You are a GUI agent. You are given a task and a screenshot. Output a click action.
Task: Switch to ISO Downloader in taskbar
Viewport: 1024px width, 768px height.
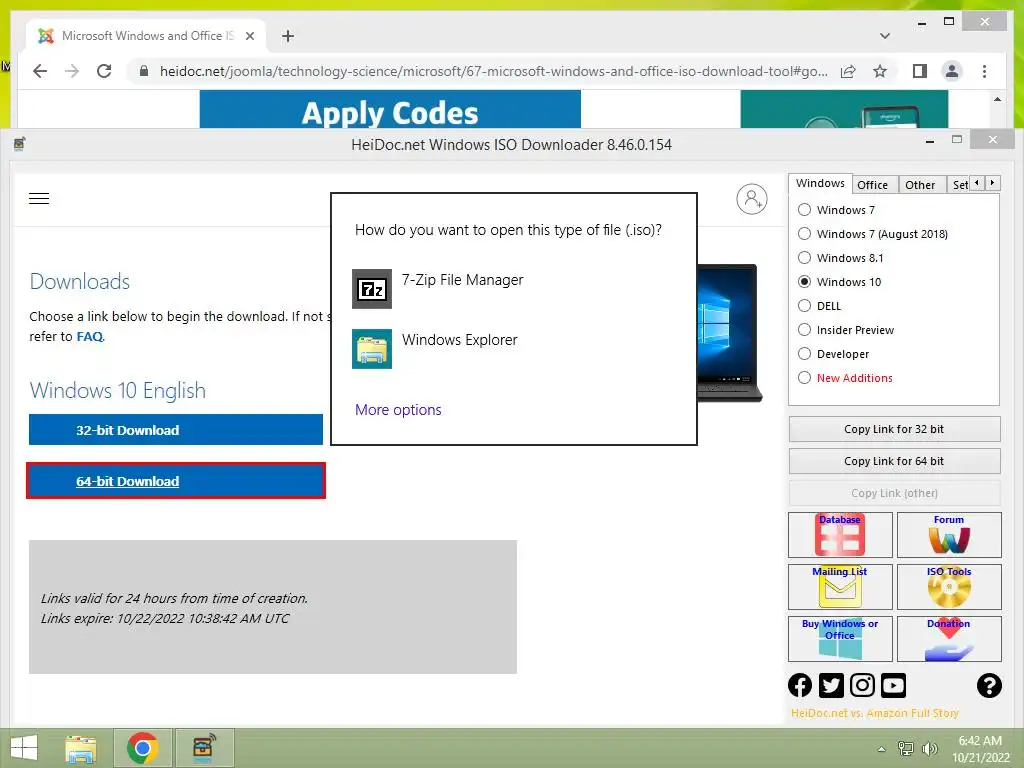pyautogui.click(x=204, y=748)
